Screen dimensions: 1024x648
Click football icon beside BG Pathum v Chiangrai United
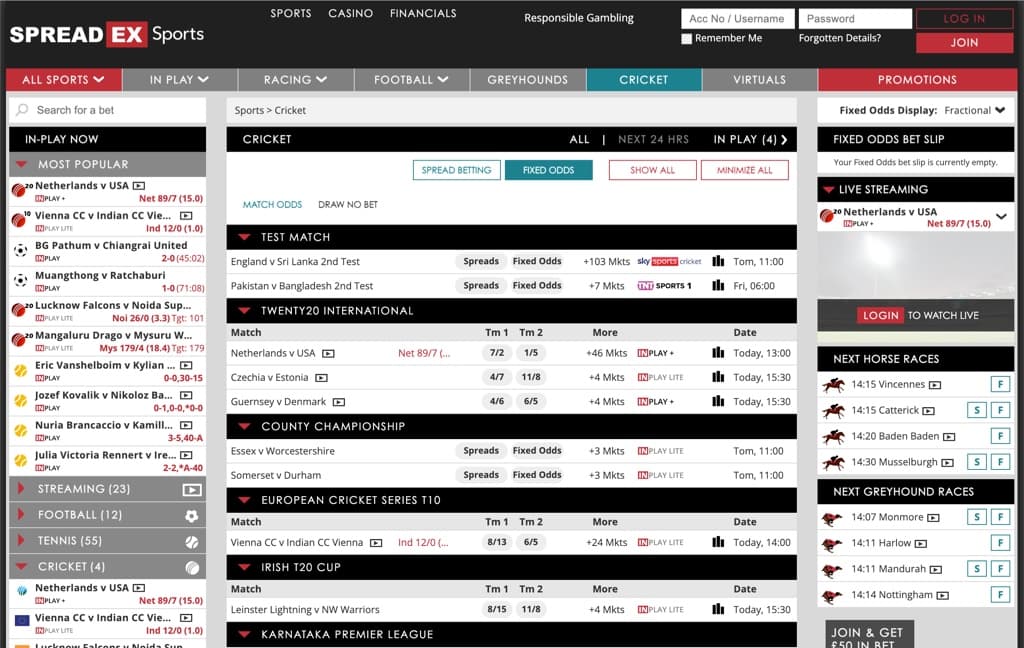(x=20, y=251)
